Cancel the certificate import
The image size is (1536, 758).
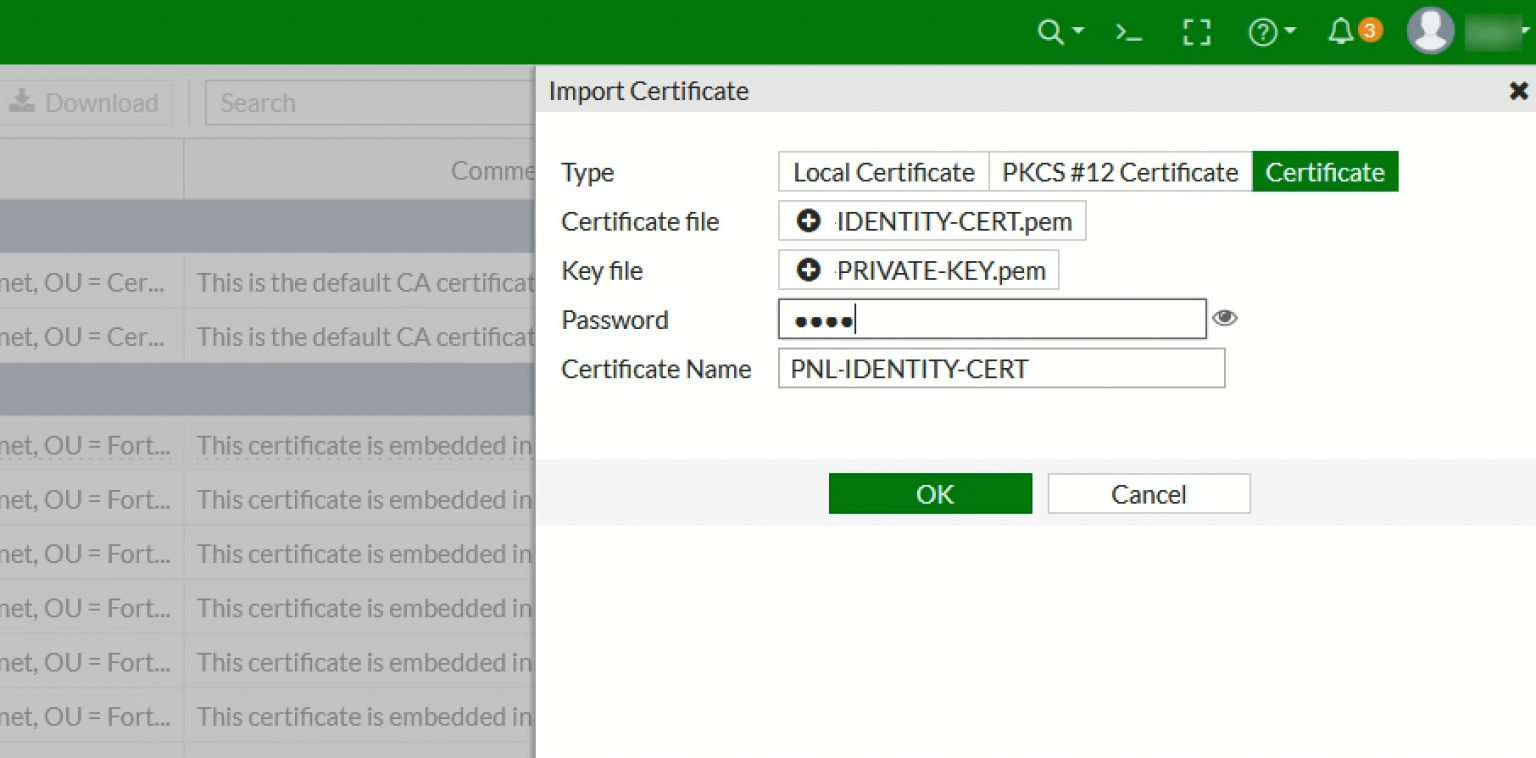[1148, 493]
